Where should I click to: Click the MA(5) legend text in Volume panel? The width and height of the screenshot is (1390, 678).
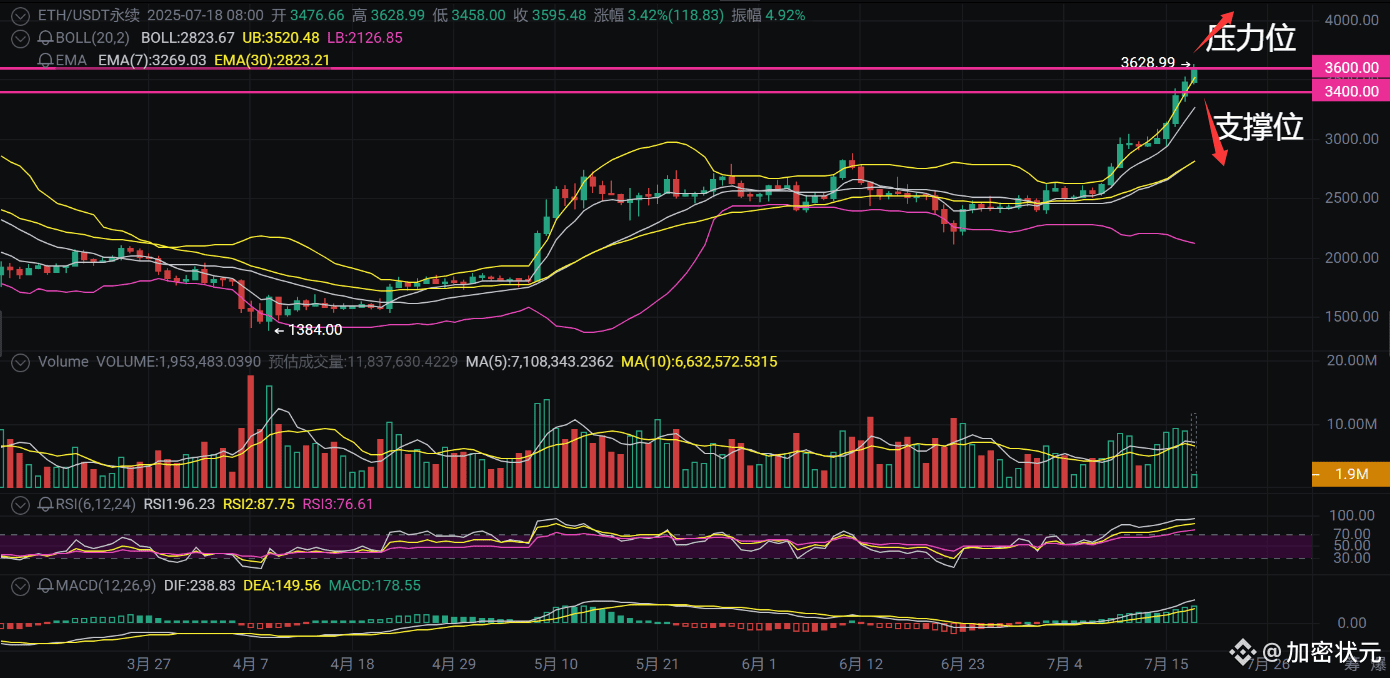[540, 362]
